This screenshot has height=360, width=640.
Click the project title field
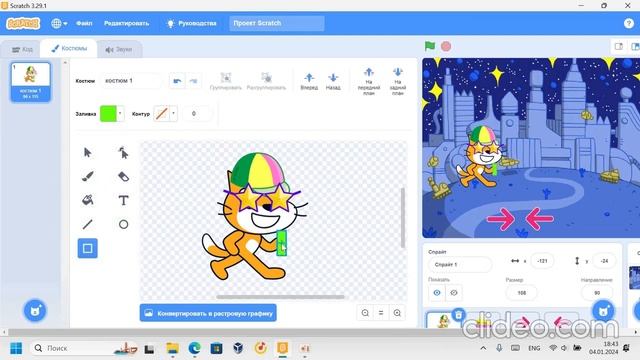click(277, 23)
